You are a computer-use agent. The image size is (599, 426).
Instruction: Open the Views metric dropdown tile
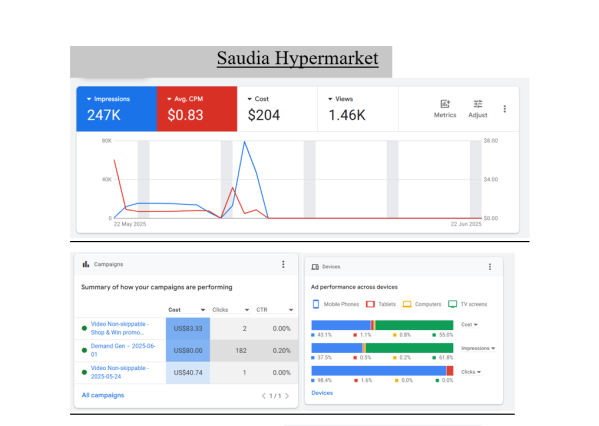coord(358,109)
